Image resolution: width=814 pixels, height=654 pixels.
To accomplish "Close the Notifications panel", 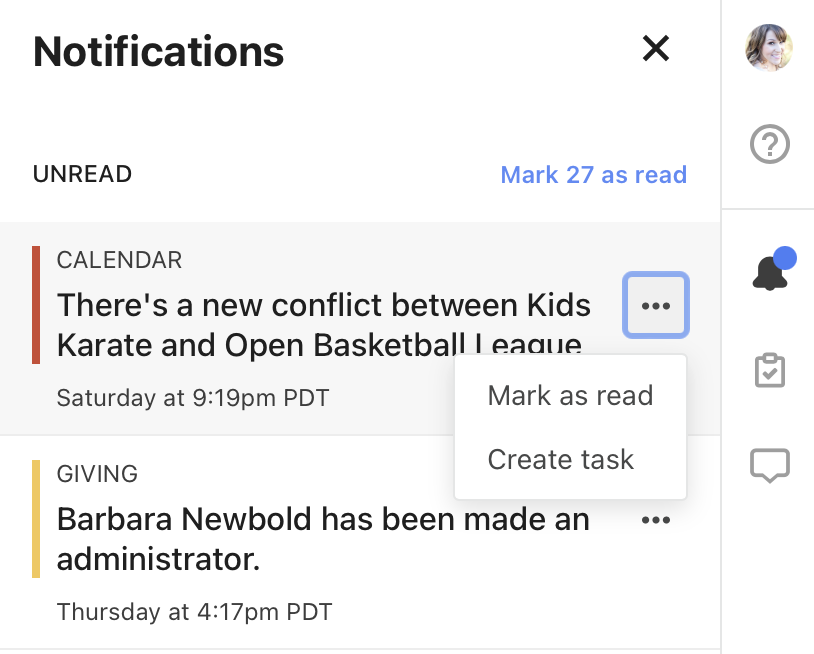I will 655,48.
